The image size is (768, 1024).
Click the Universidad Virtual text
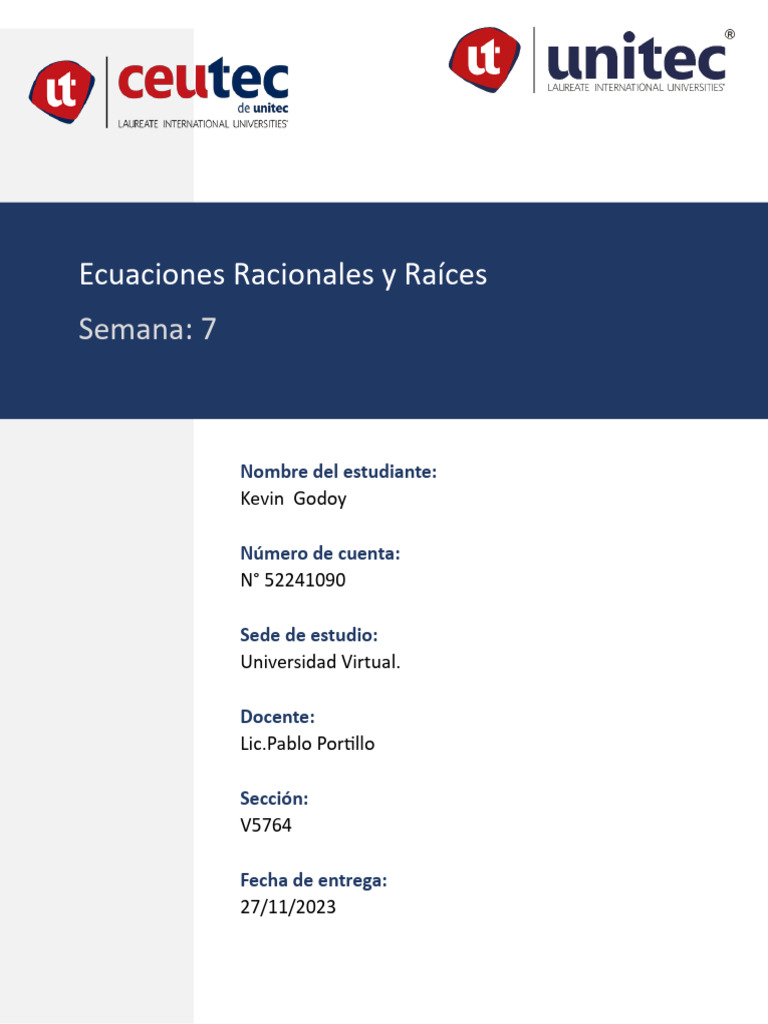[x=320, y=662]
